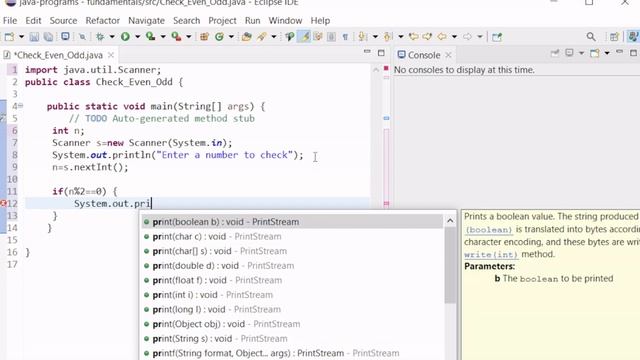The height and width of the screenshot is (360, 640).
Task: Click the Pin Editor icon
Action: coord(497,37)
